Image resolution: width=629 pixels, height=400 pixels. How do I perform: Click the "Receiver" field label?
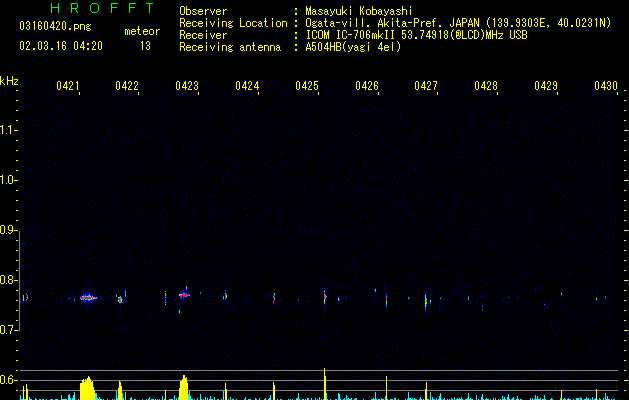coord(203,35)
